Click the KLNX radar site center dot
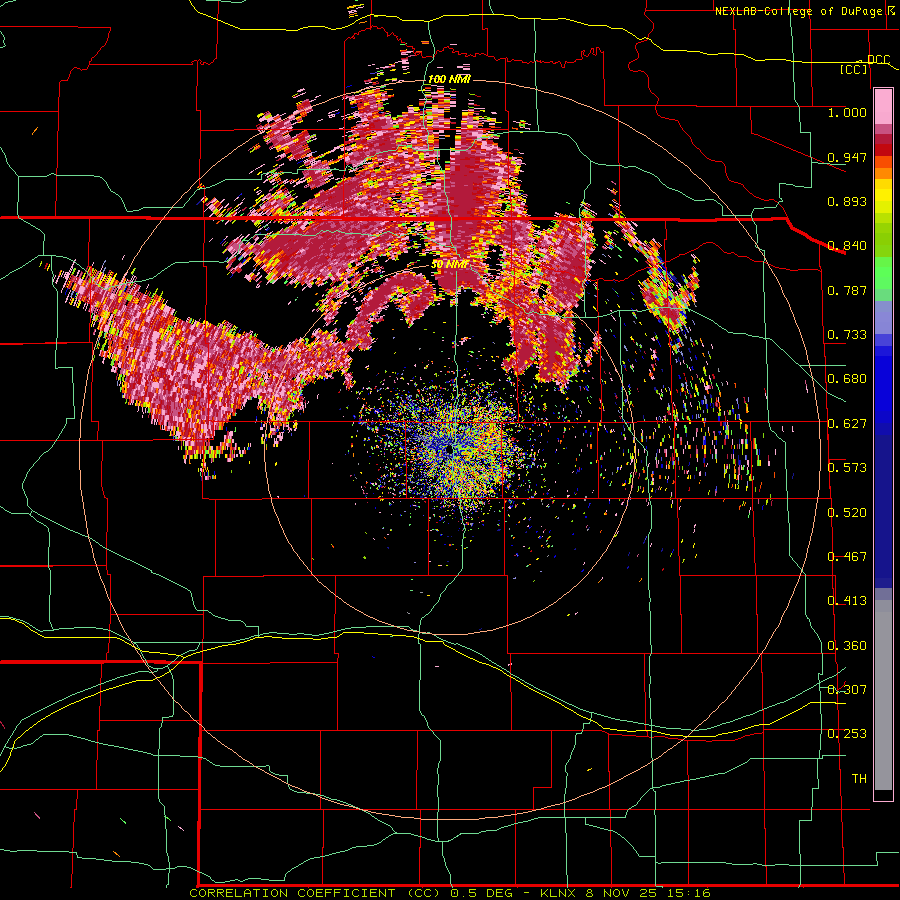This screenshot has height=900, width=900. click(448, 450)
